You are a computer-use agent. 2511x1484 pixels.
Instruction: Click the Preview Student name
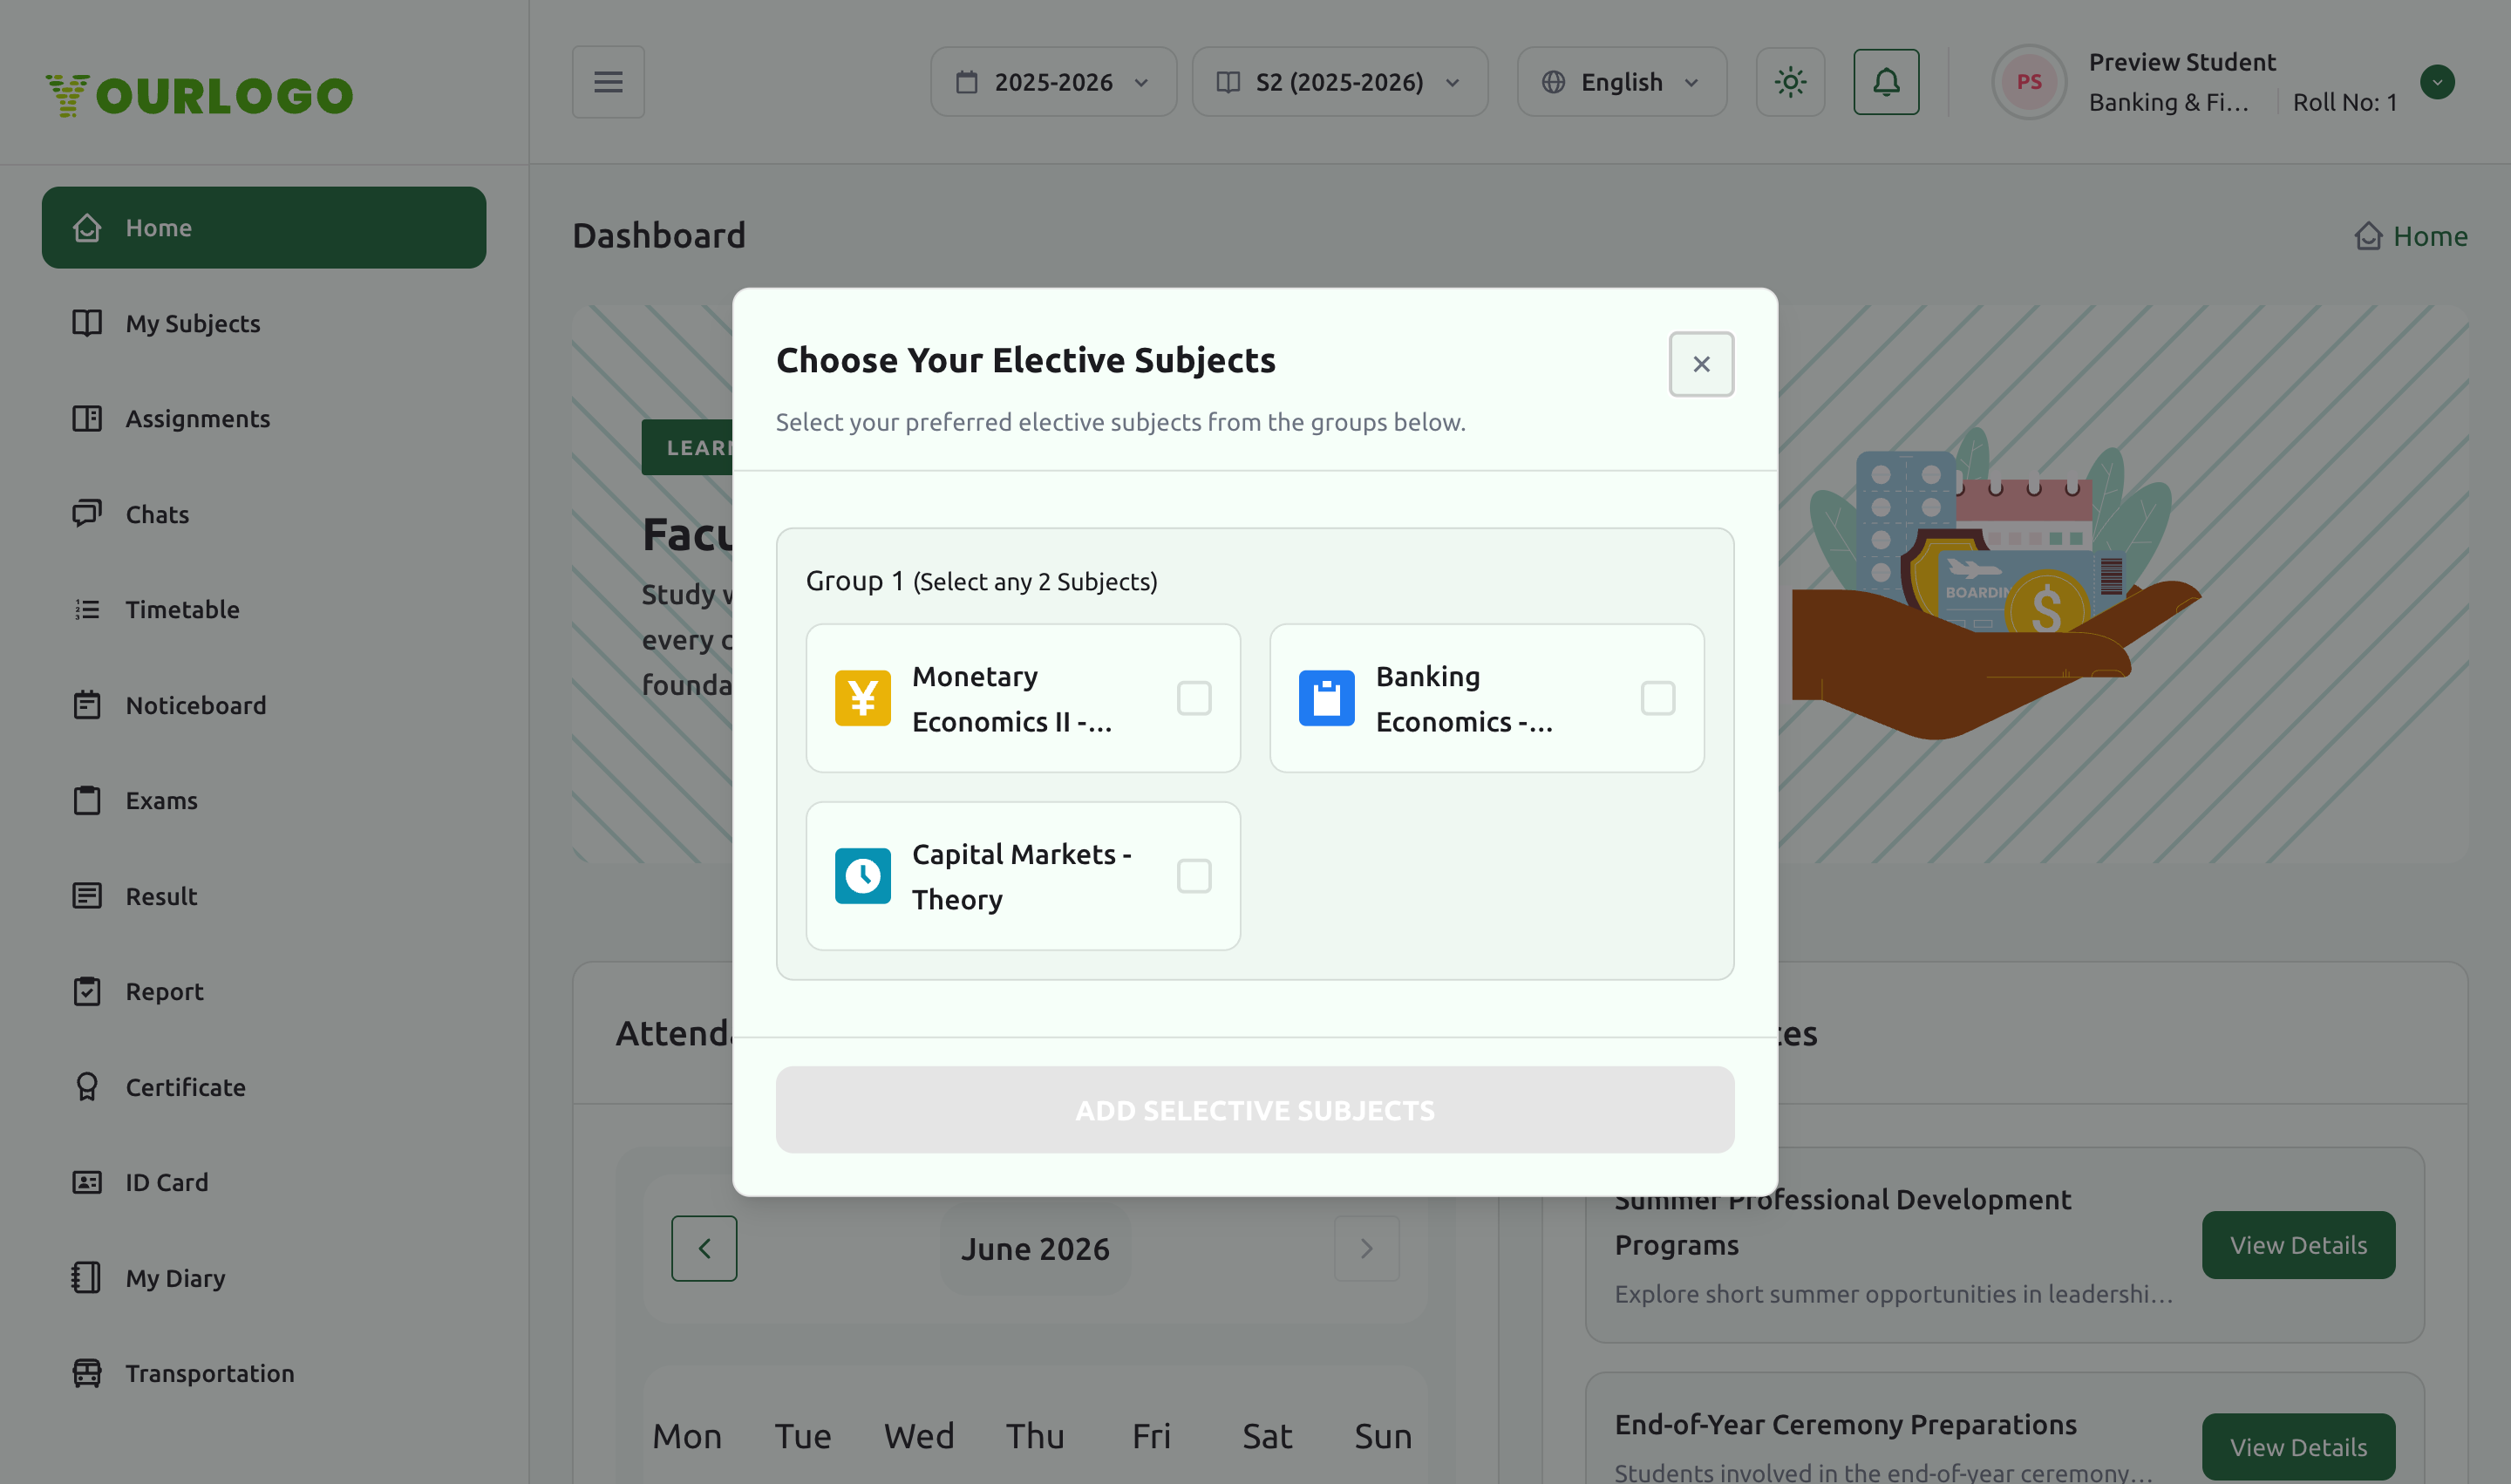pos(2182,62)
